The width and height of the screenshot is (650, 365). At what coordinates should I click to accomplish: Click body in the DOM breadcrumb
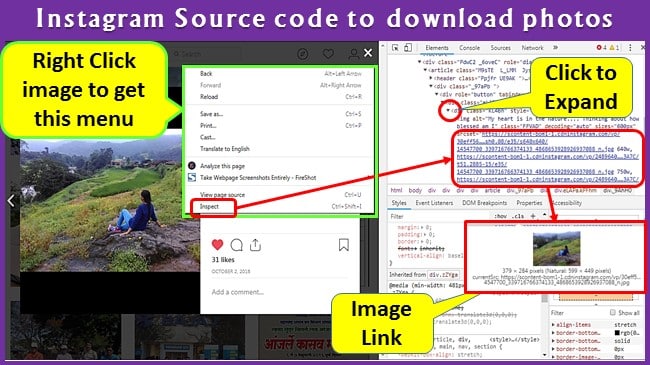click(415, 190)
